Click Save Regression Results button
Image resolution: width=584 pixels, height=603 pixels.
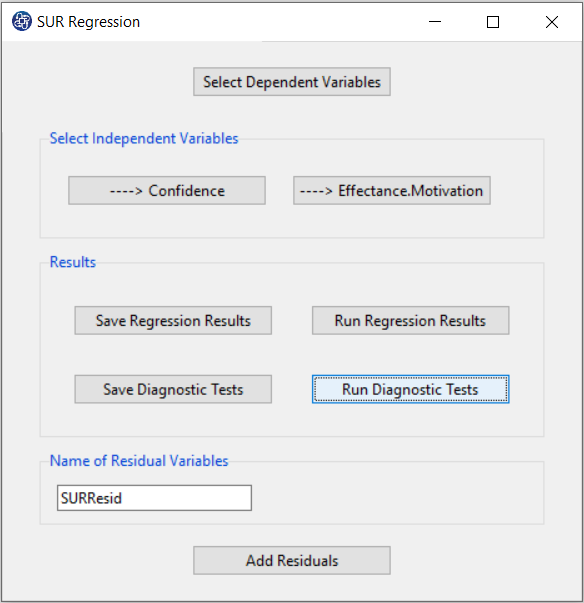[x=173, y=321]
